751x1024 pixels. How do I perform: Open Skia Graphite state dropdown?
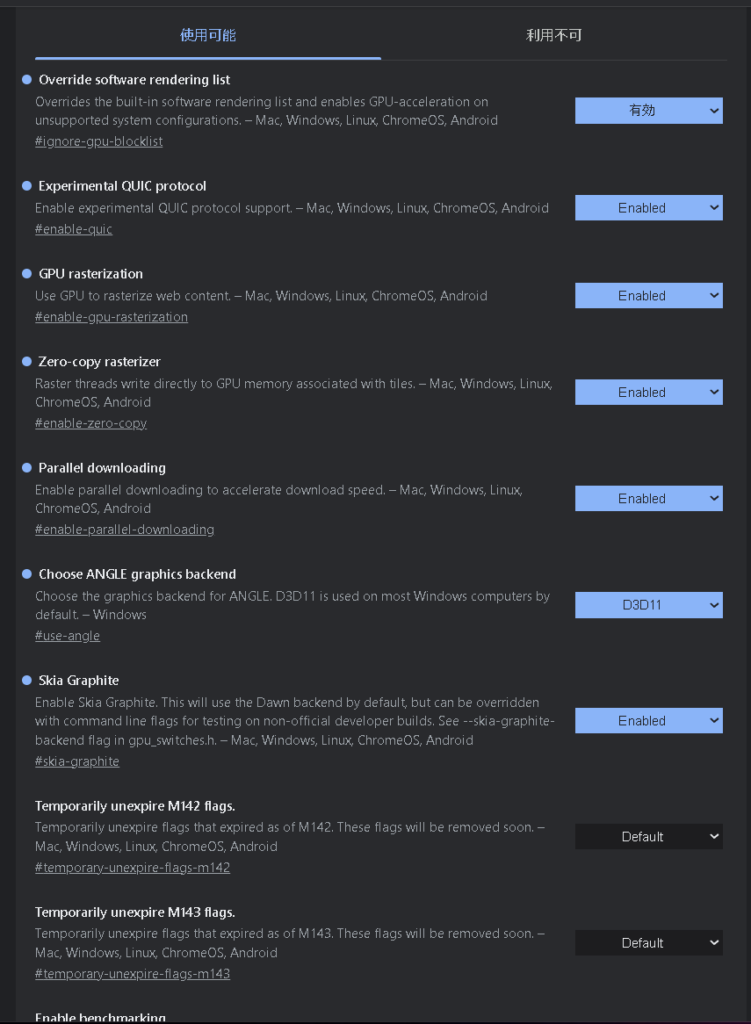click(x=648, y=721)
